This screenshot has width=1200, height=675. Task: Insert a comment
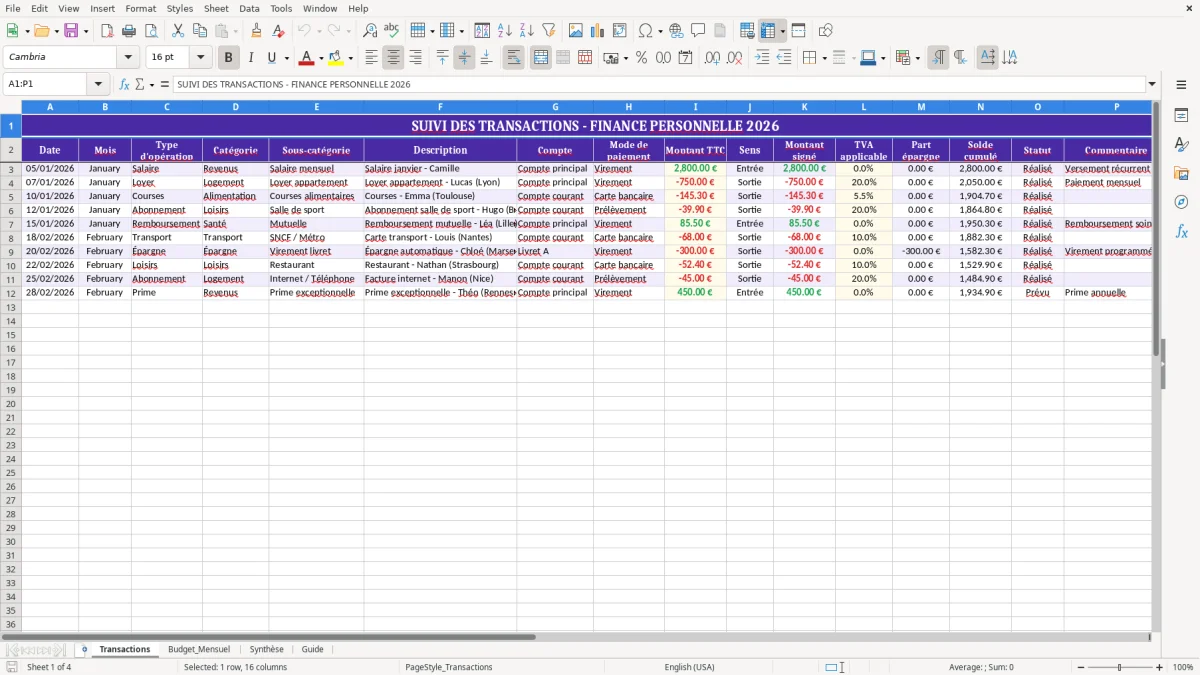(698, 31)
